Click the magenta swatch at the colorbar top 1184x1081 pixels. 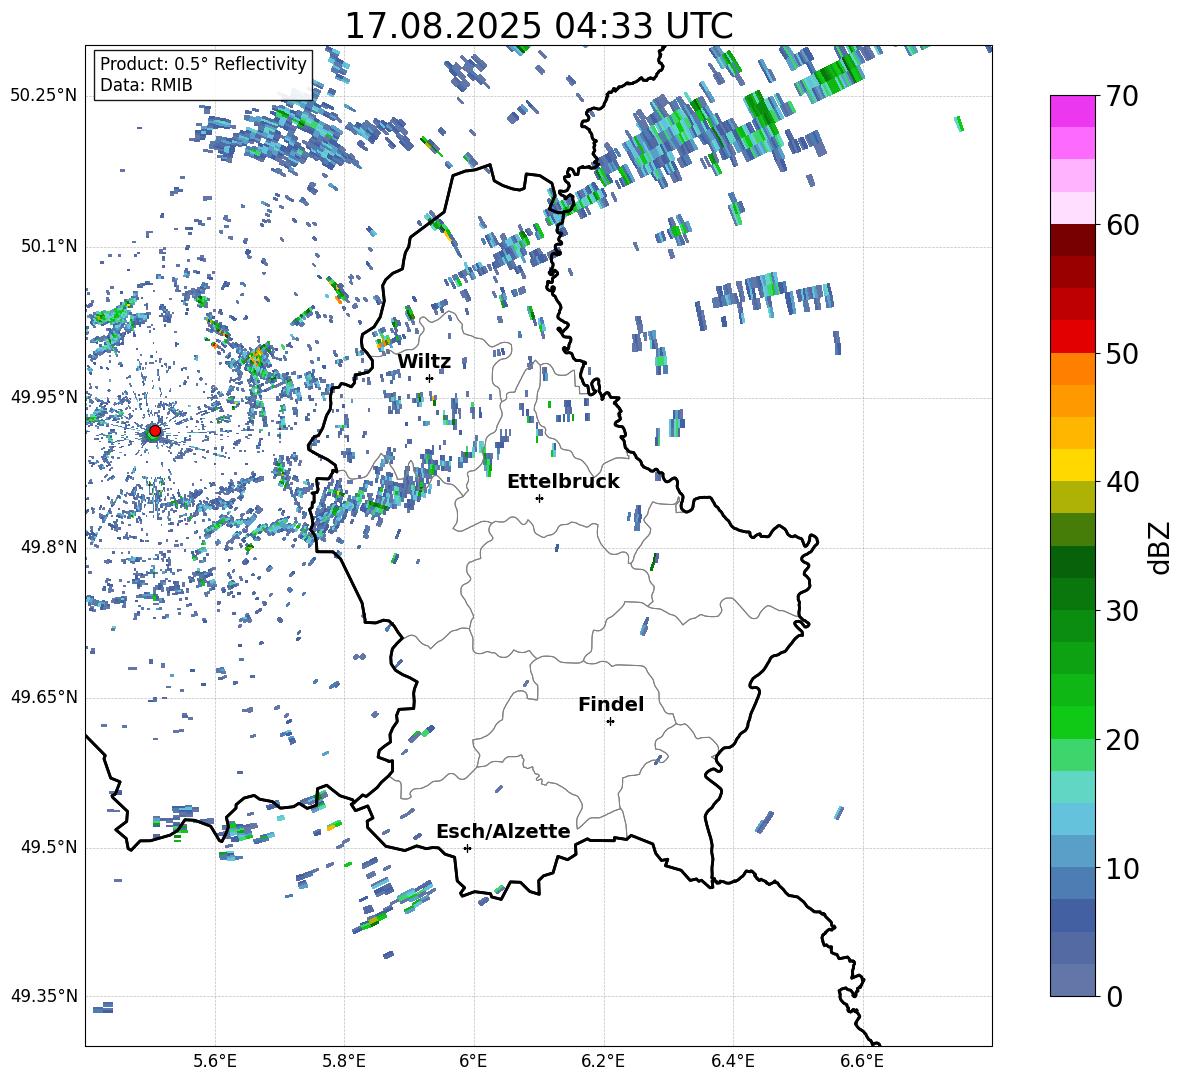pyautogui.click(x=1072, y=112)
